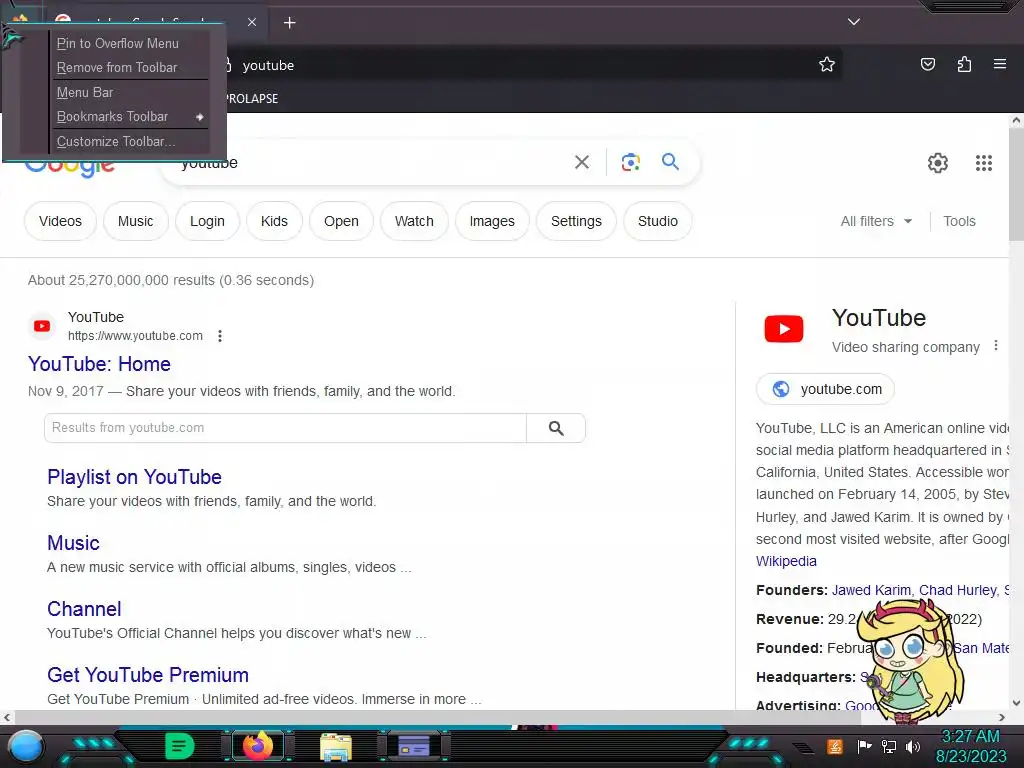The image size is (1024, 768).
Task: Open green notes app in taskbar
Action: 180,746
